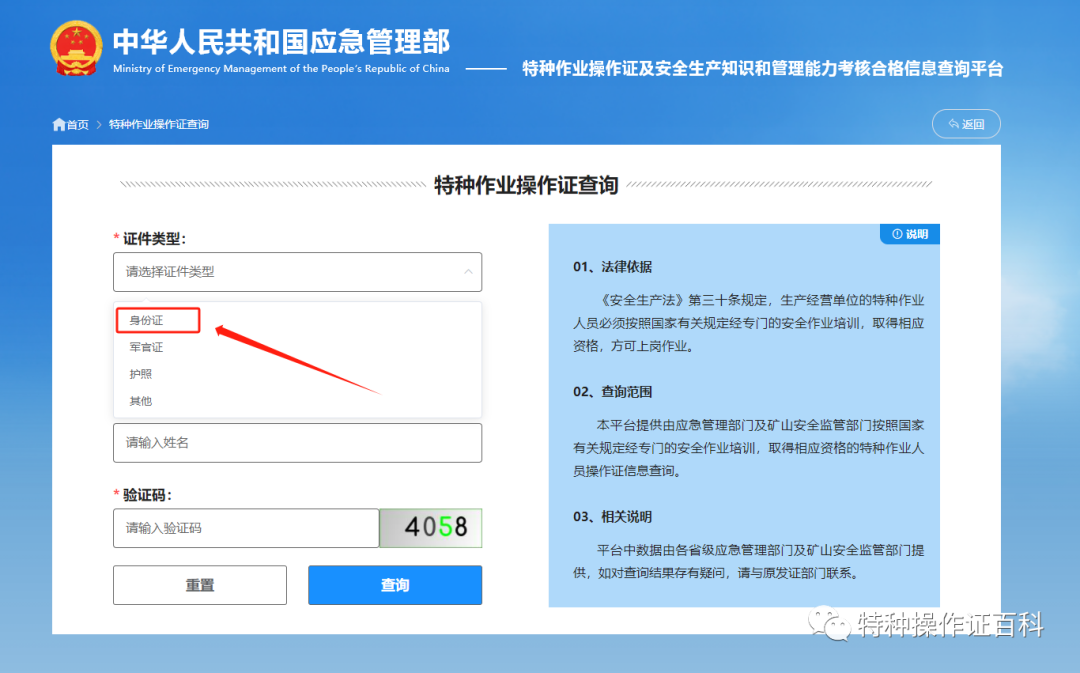Viewport: 1080px width, 673px height.
Task: Click the 验证码 field label
Action: tap(147, 495)
